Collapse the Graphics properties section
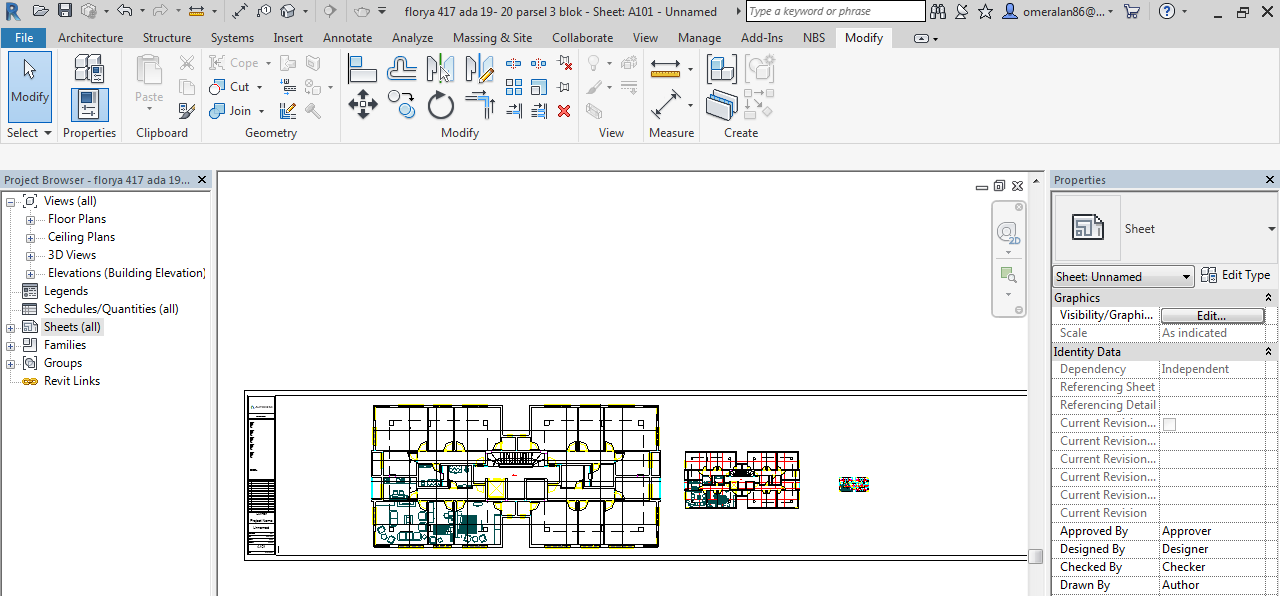Image resolution: width=1280 pixels, height=596 pixels. tap(1269, 298)
